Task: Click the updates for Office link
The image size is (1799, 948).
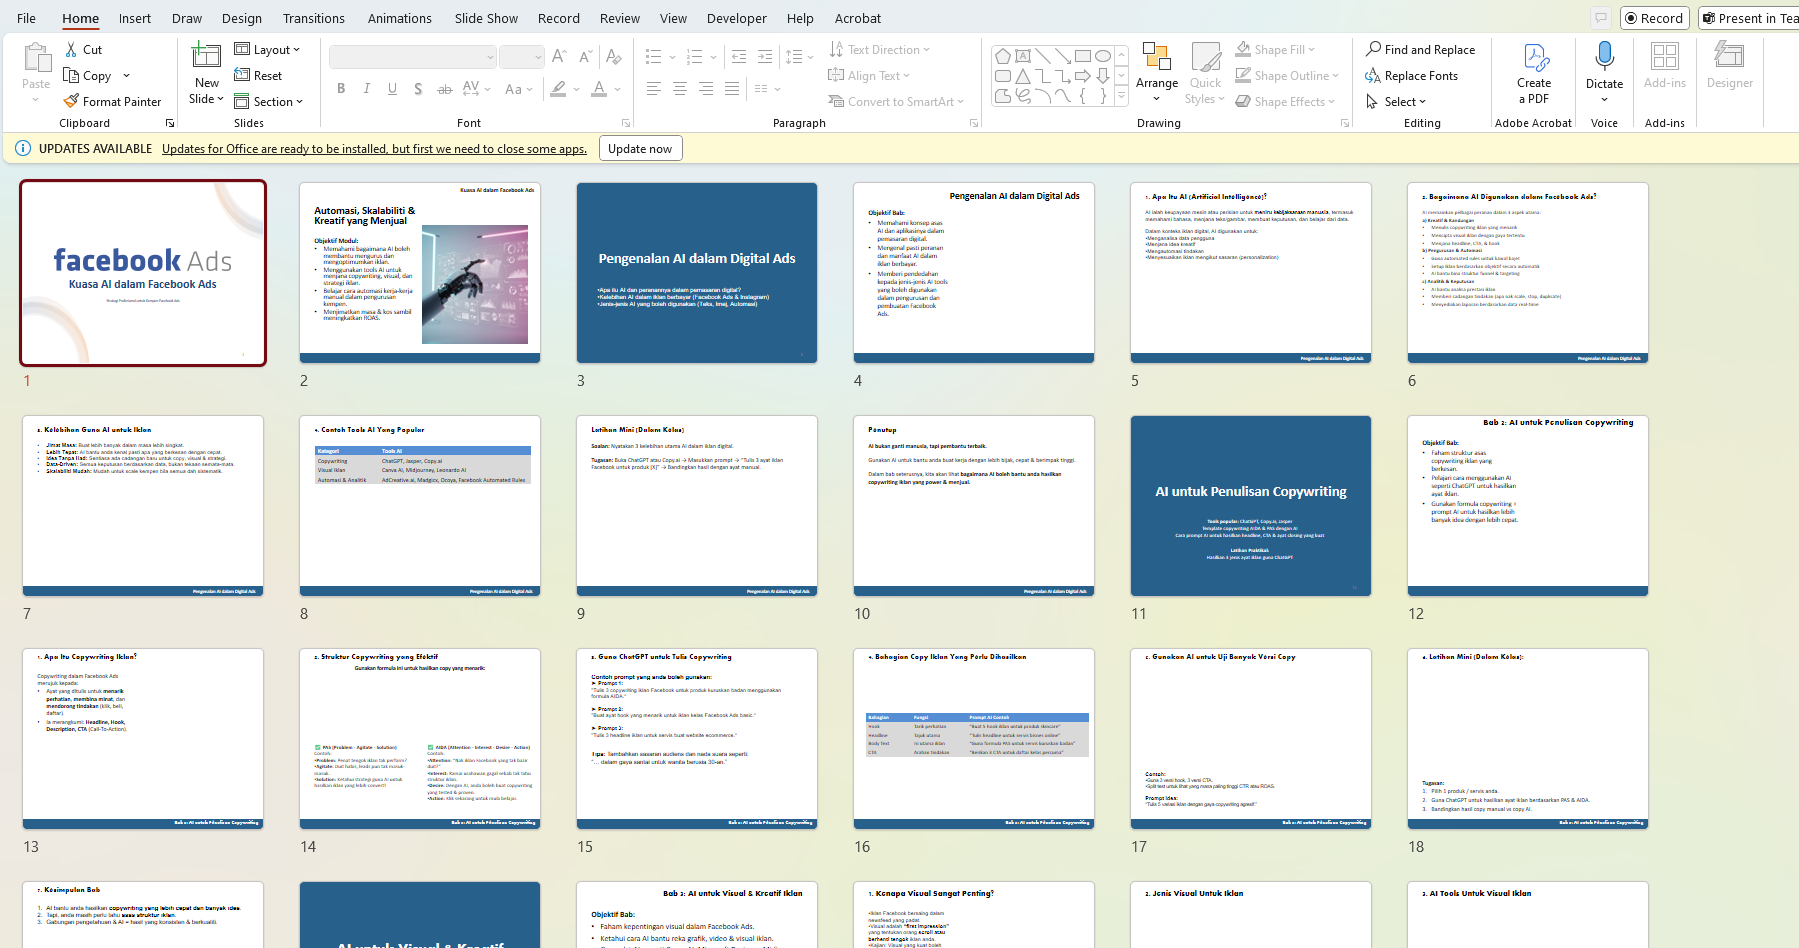Action: (374, 149)
